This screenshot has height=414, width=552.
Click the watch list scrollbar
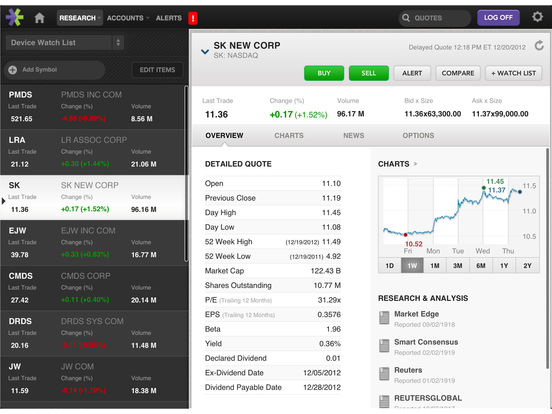coord(186,174)
